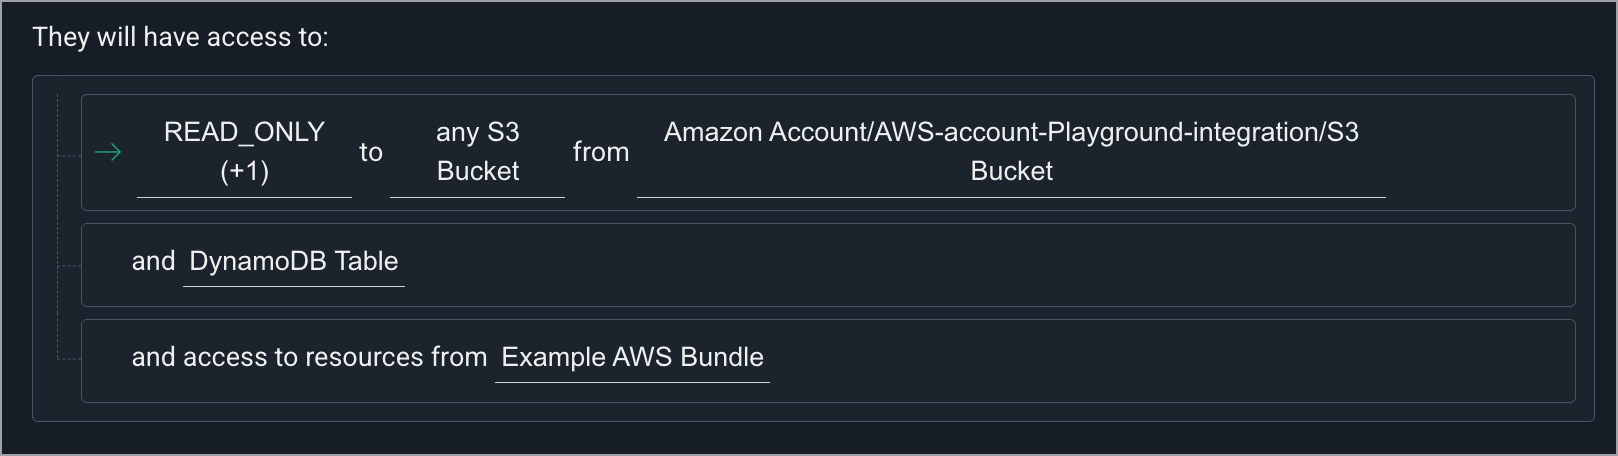Image resolution: width=1618 pixels, height=456 pixels.
Task: Click the "READ_ONLY" text label
Action: (x=244, y=132)
